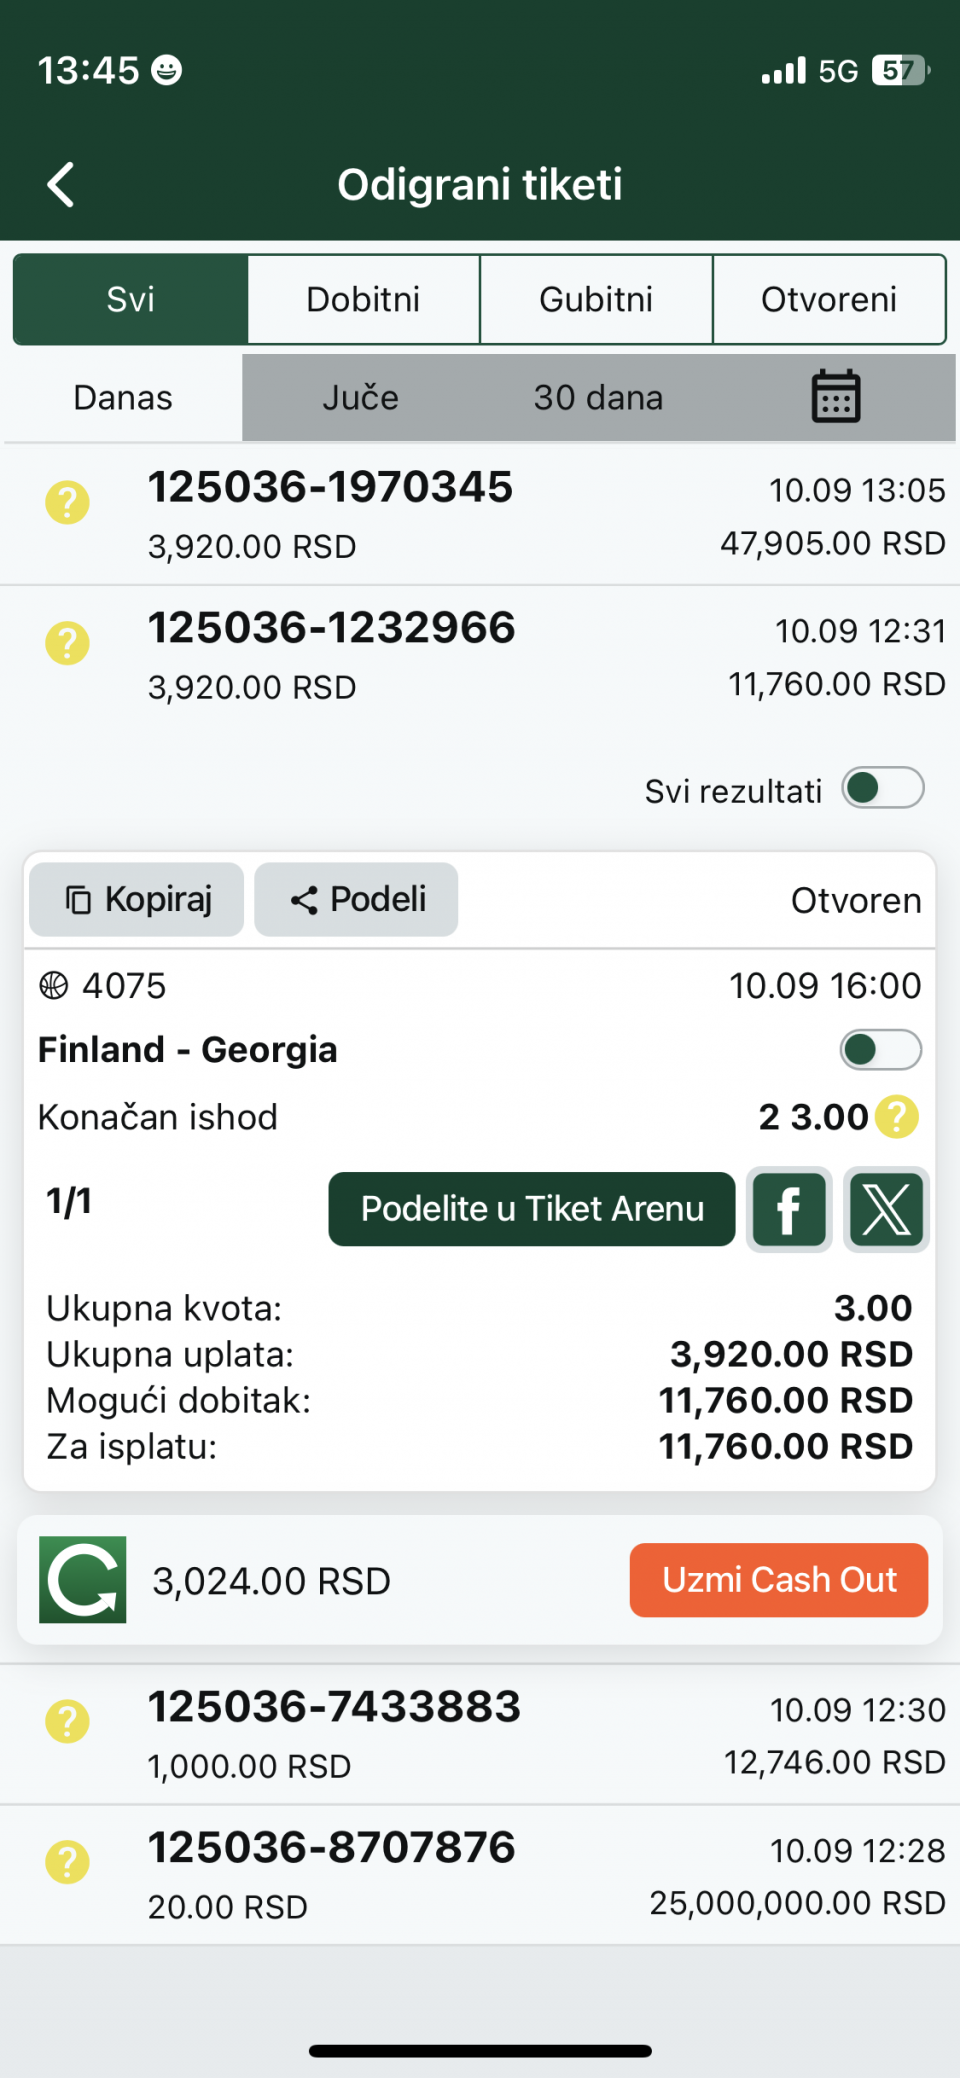Toggle the Finland - Georgia match switch

880,1050
